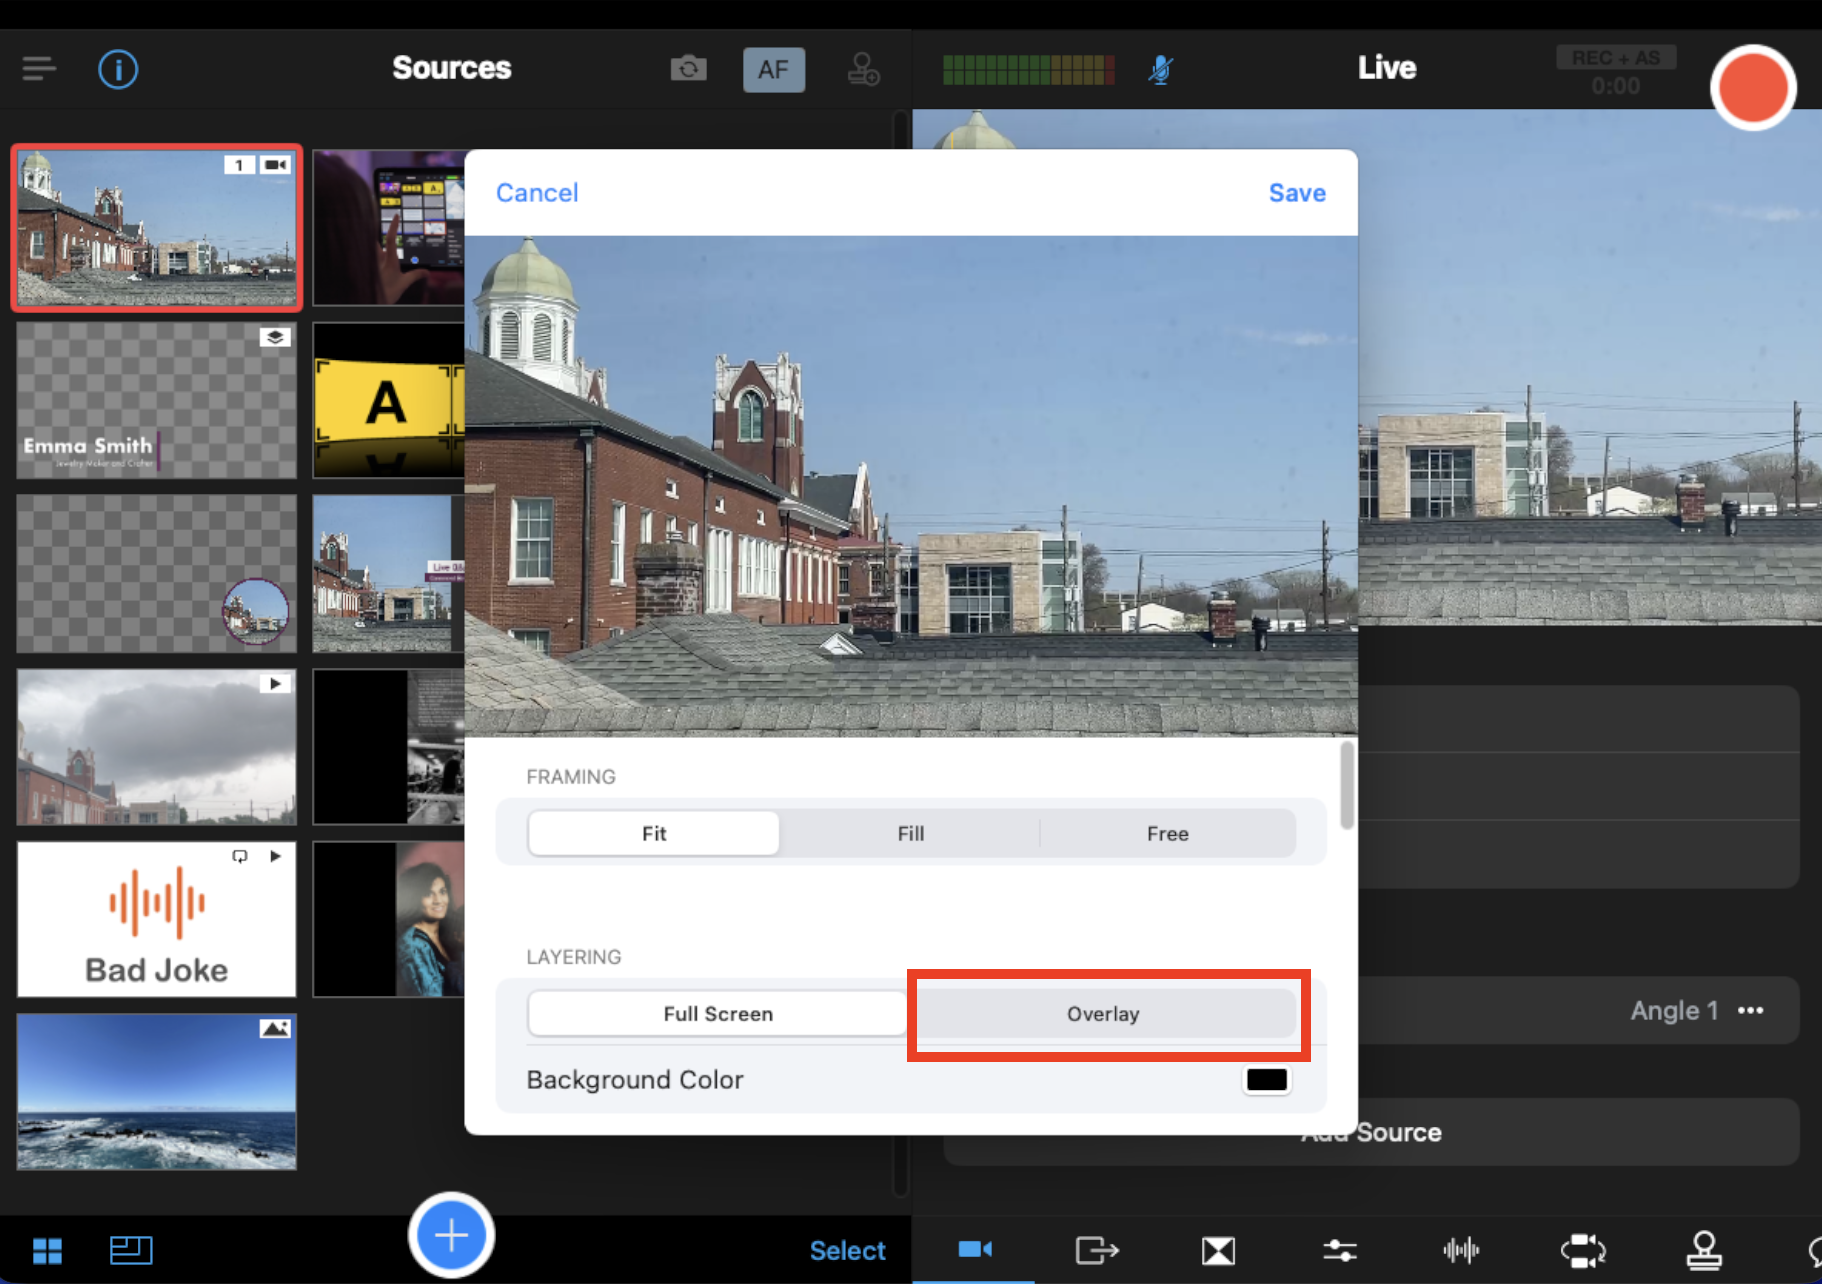1822x1284 pixels.
Task: Open the hamburger menu in Sources
Action: [39, 69]
